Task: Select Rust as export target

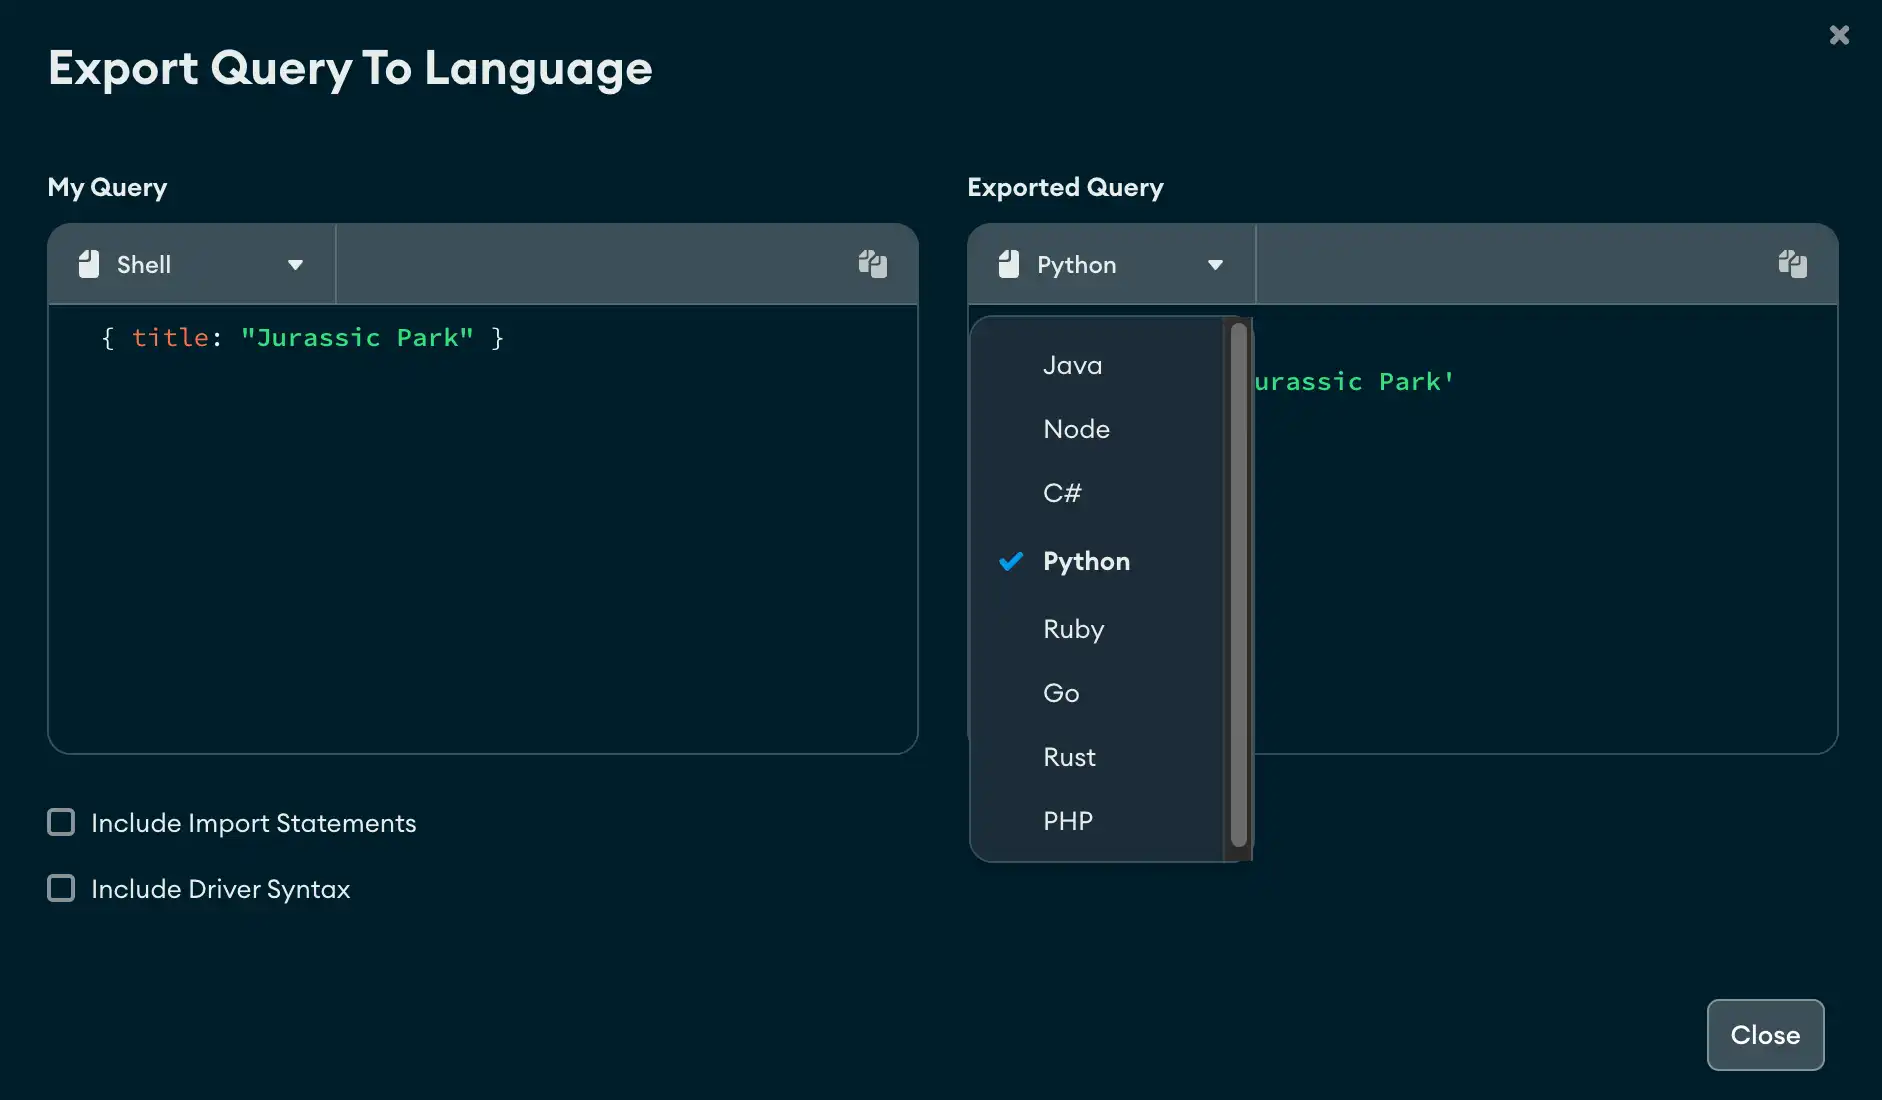Action: 1069,757
